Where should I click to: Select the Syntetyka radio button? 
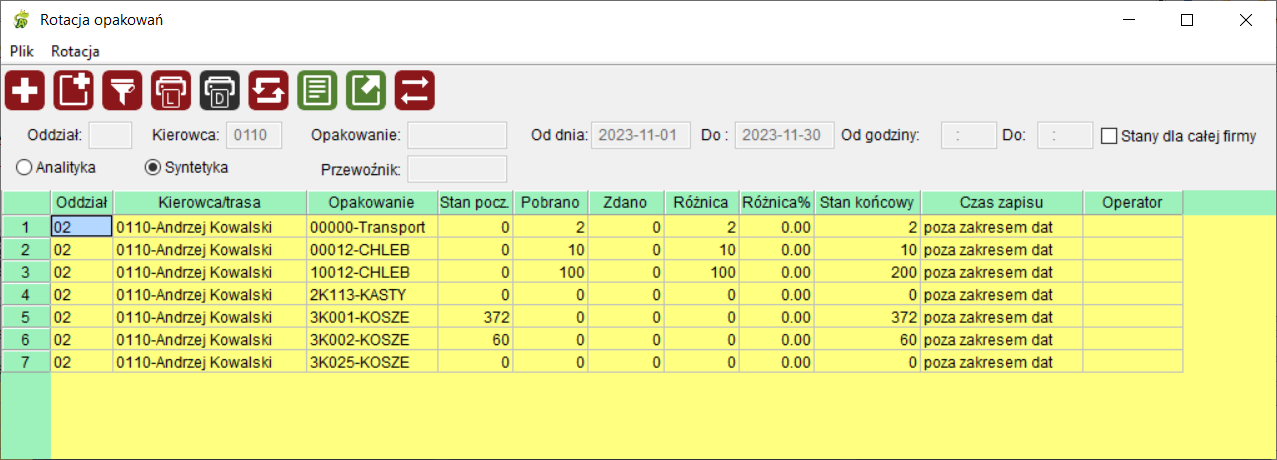pos(153,167)
